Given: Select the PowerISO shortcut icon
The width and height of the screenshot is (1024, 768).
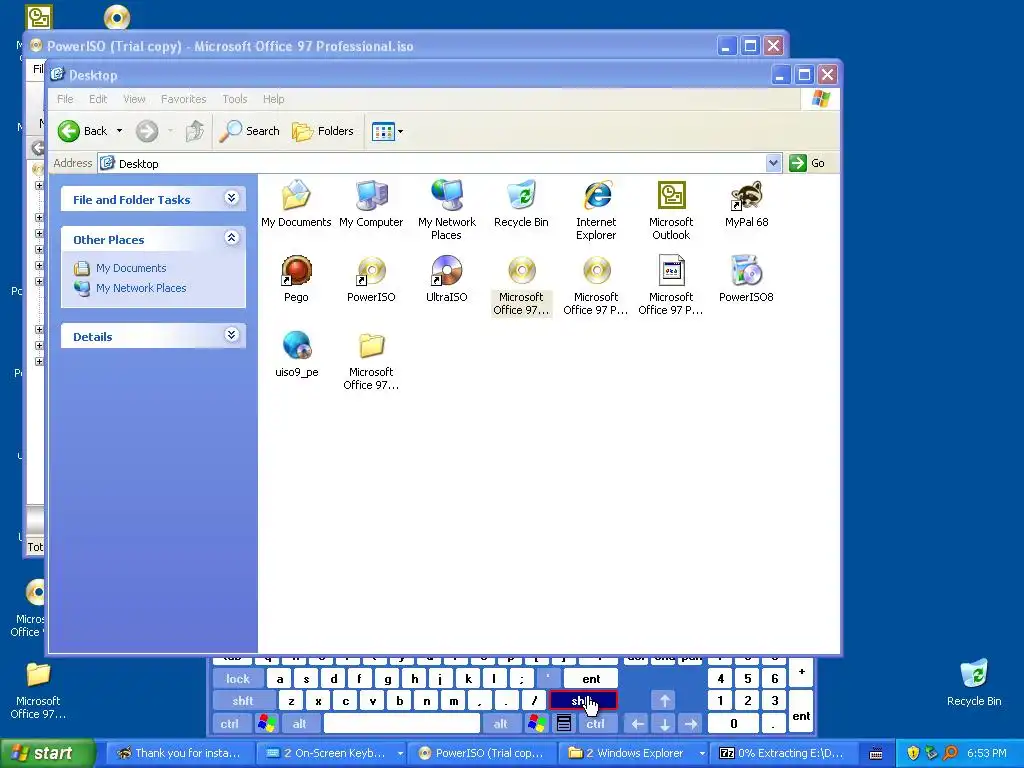Looking at the screenshot, I should click(x=371, y=278).
